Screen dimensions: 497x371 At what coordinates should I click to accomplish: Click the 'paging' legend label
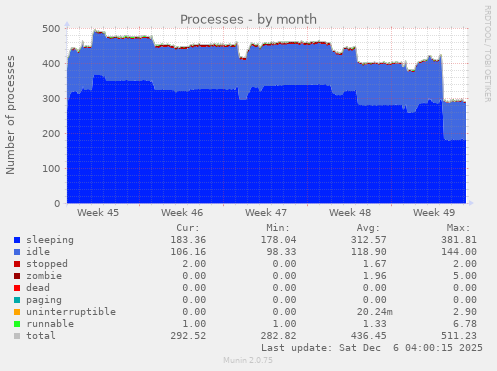click(x=44, y=300)
